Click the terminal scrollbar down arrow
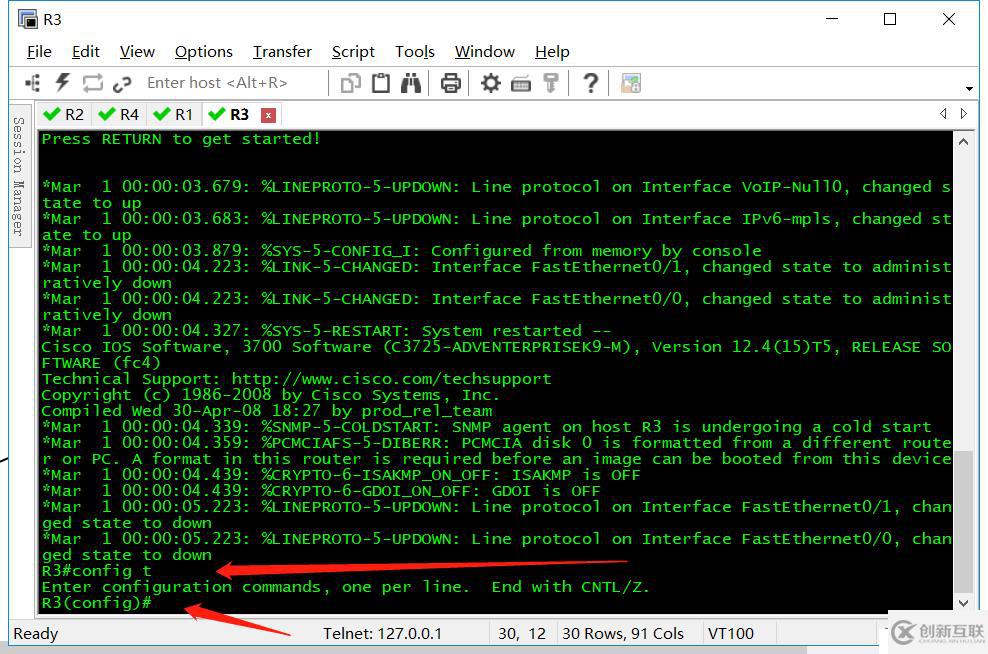Viewport: 988px width, 654px height. coord(963,602)
